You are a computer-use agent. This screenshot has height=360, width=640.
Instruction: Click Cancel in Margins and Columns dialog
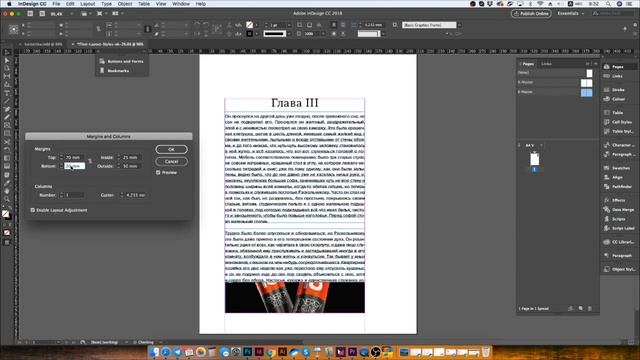tap(171, 162)
